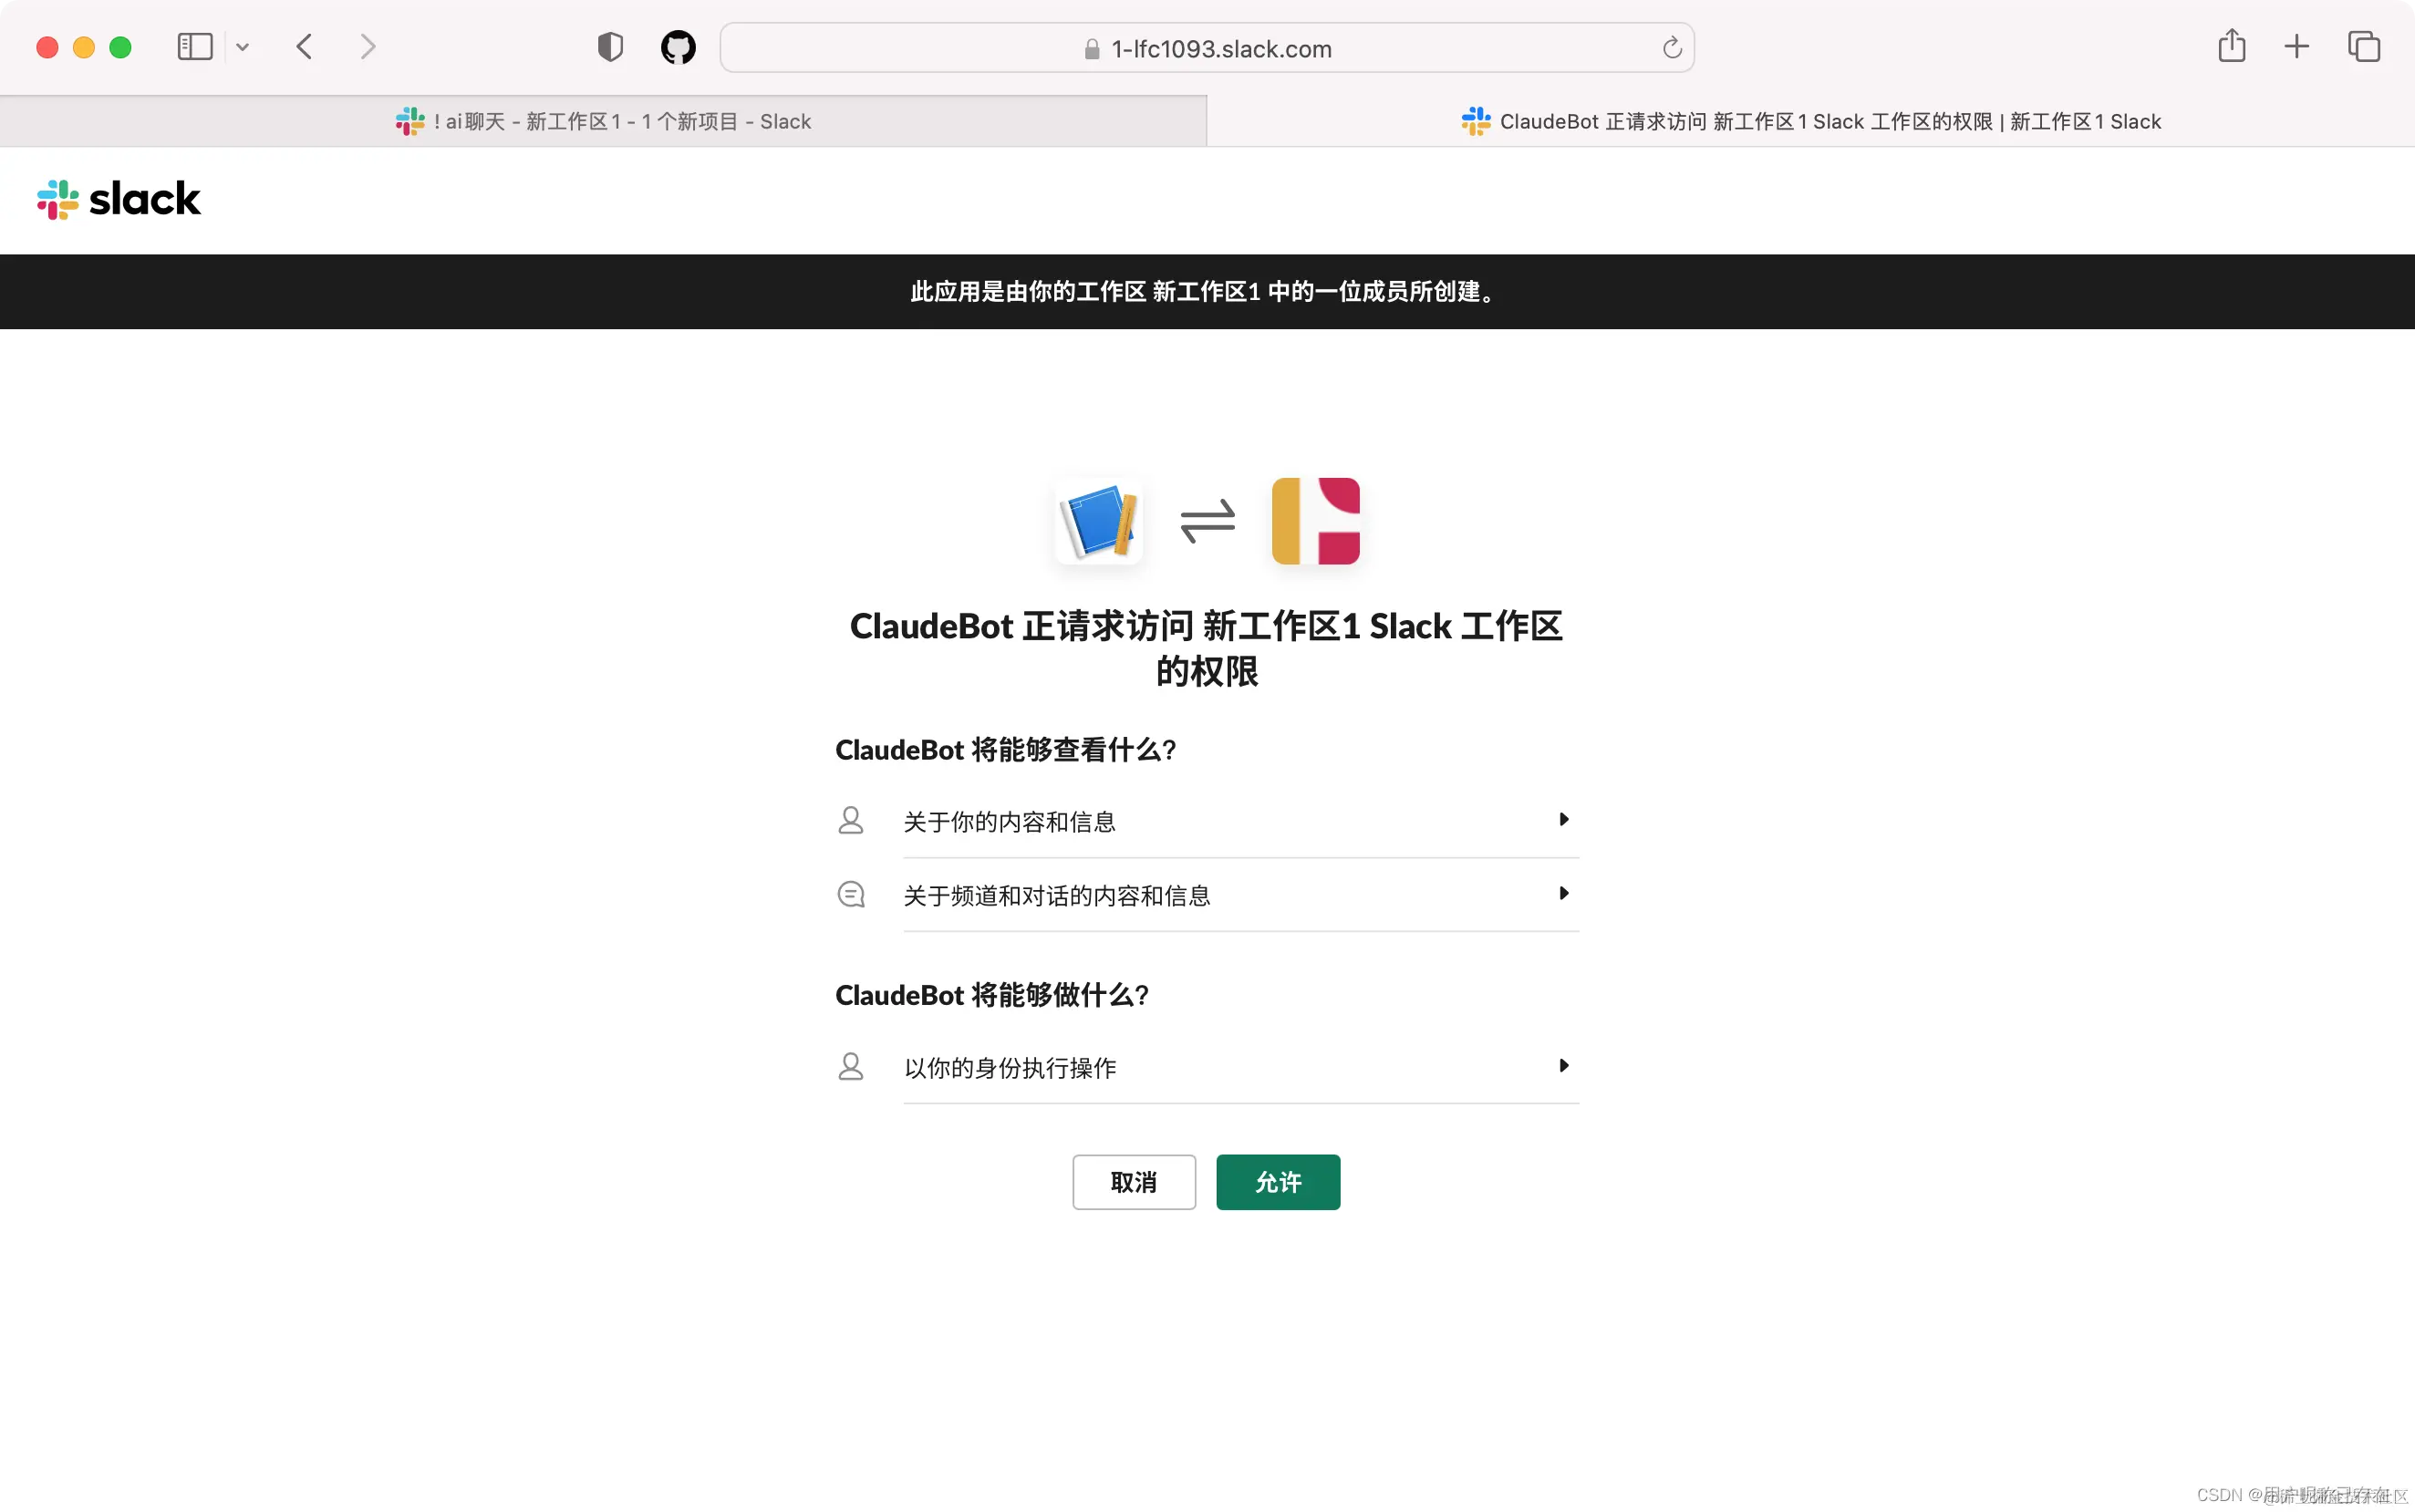Click the dark banner about the app's creator
Image resolution: width=2415 pixels, height=1512 pixels.
point(1207,291)
